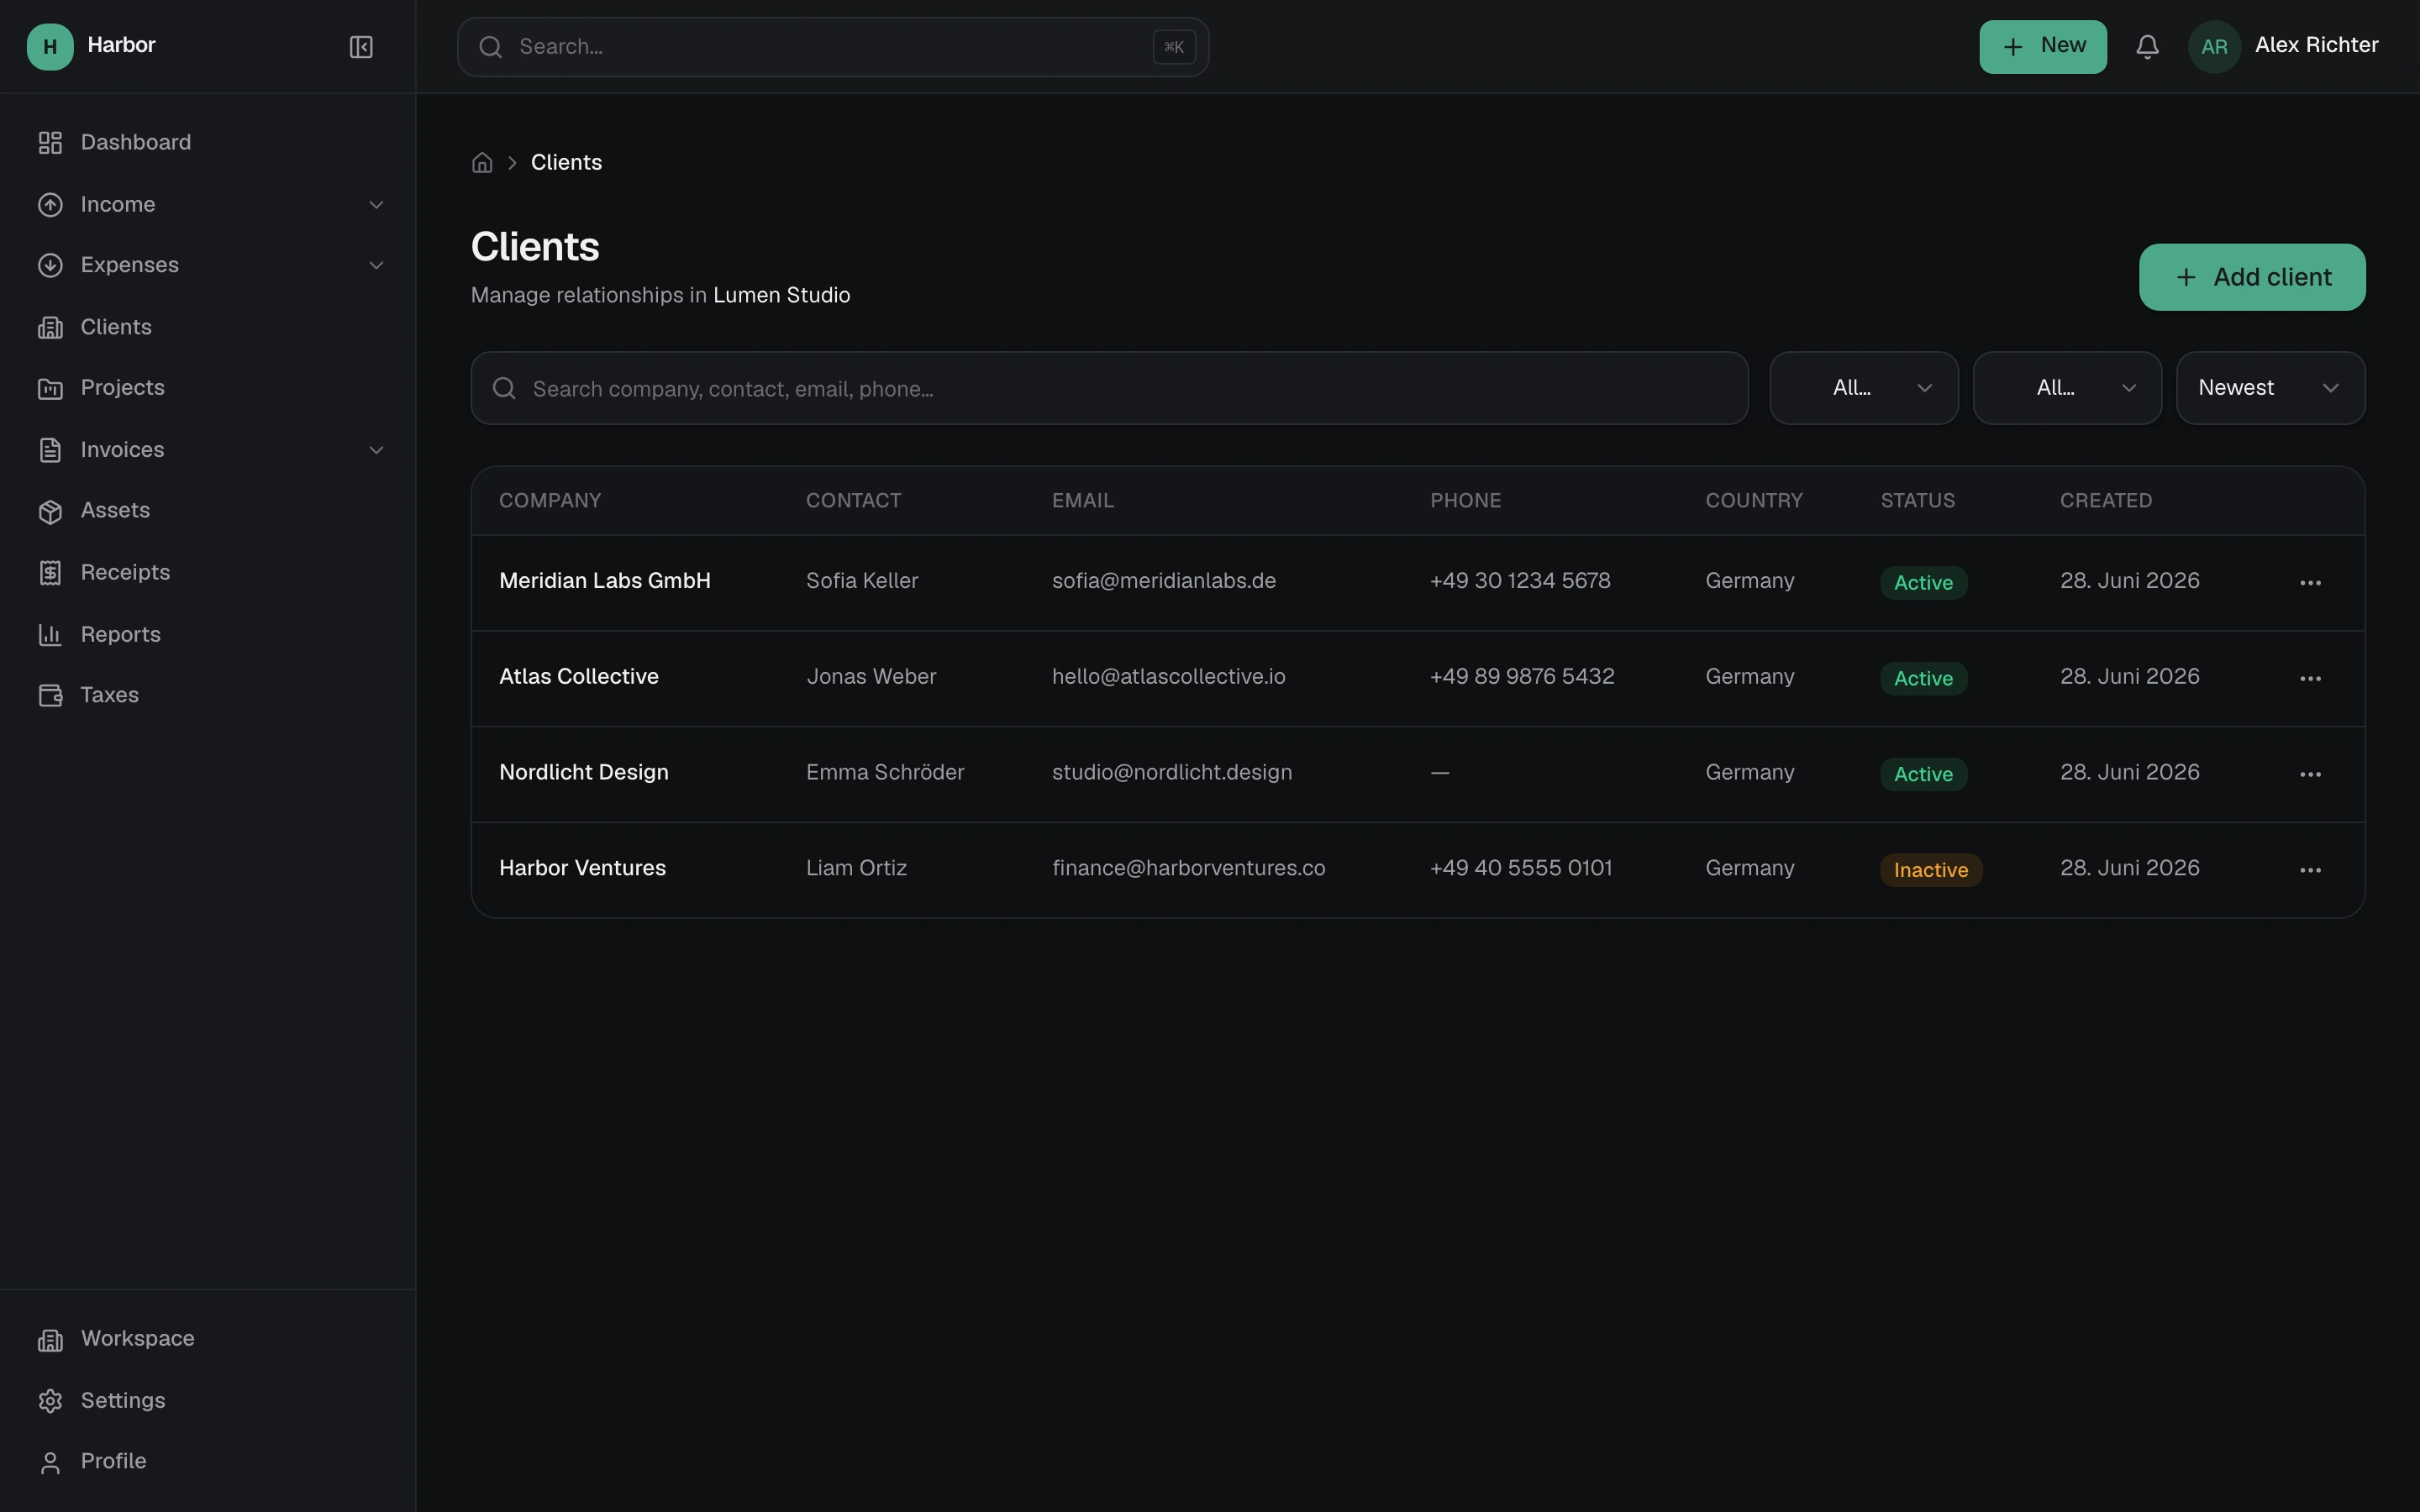Open row actions for Meridian Labs GmbH
The image size is (2420, 1512).
[2310, 582]
